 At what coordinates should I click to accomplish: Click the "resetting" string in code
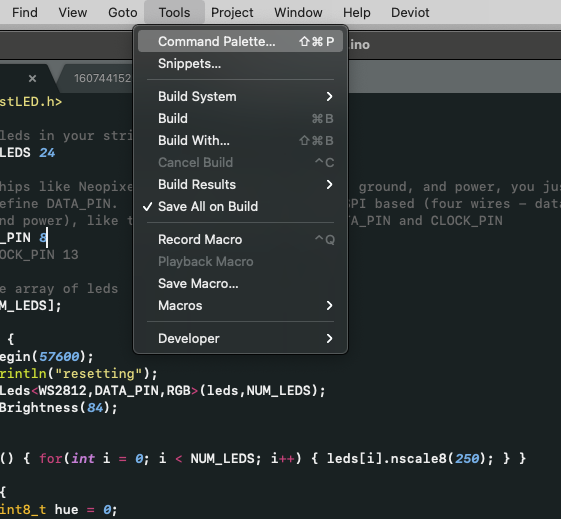[99, 373]
